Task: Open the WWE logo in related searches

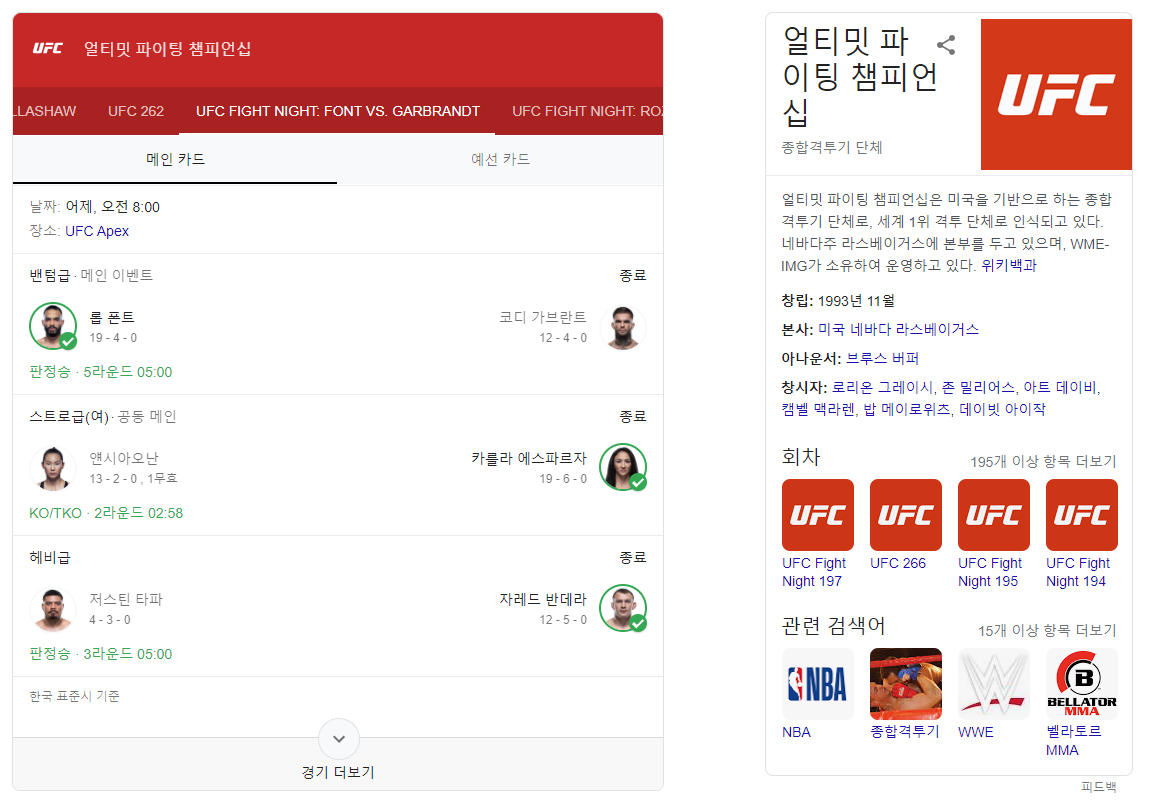Action: pos(993,683)
